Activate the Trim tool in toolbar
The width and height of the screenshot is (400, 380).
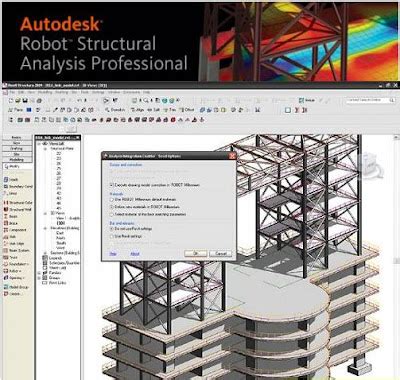(170, 110)
